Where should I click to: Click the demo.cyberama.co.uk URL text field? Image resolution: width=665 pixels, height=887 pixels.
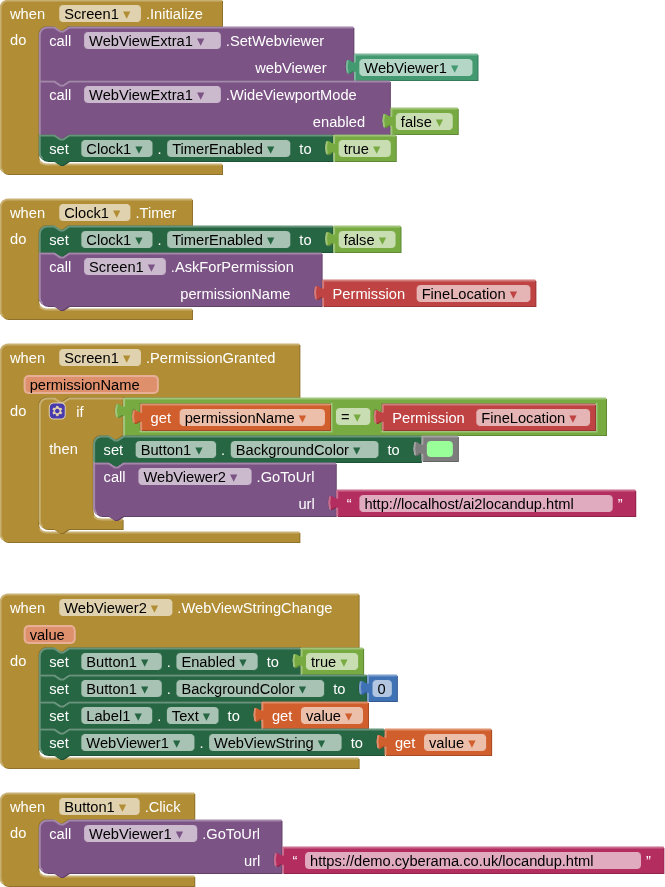[x=472, y=861]
